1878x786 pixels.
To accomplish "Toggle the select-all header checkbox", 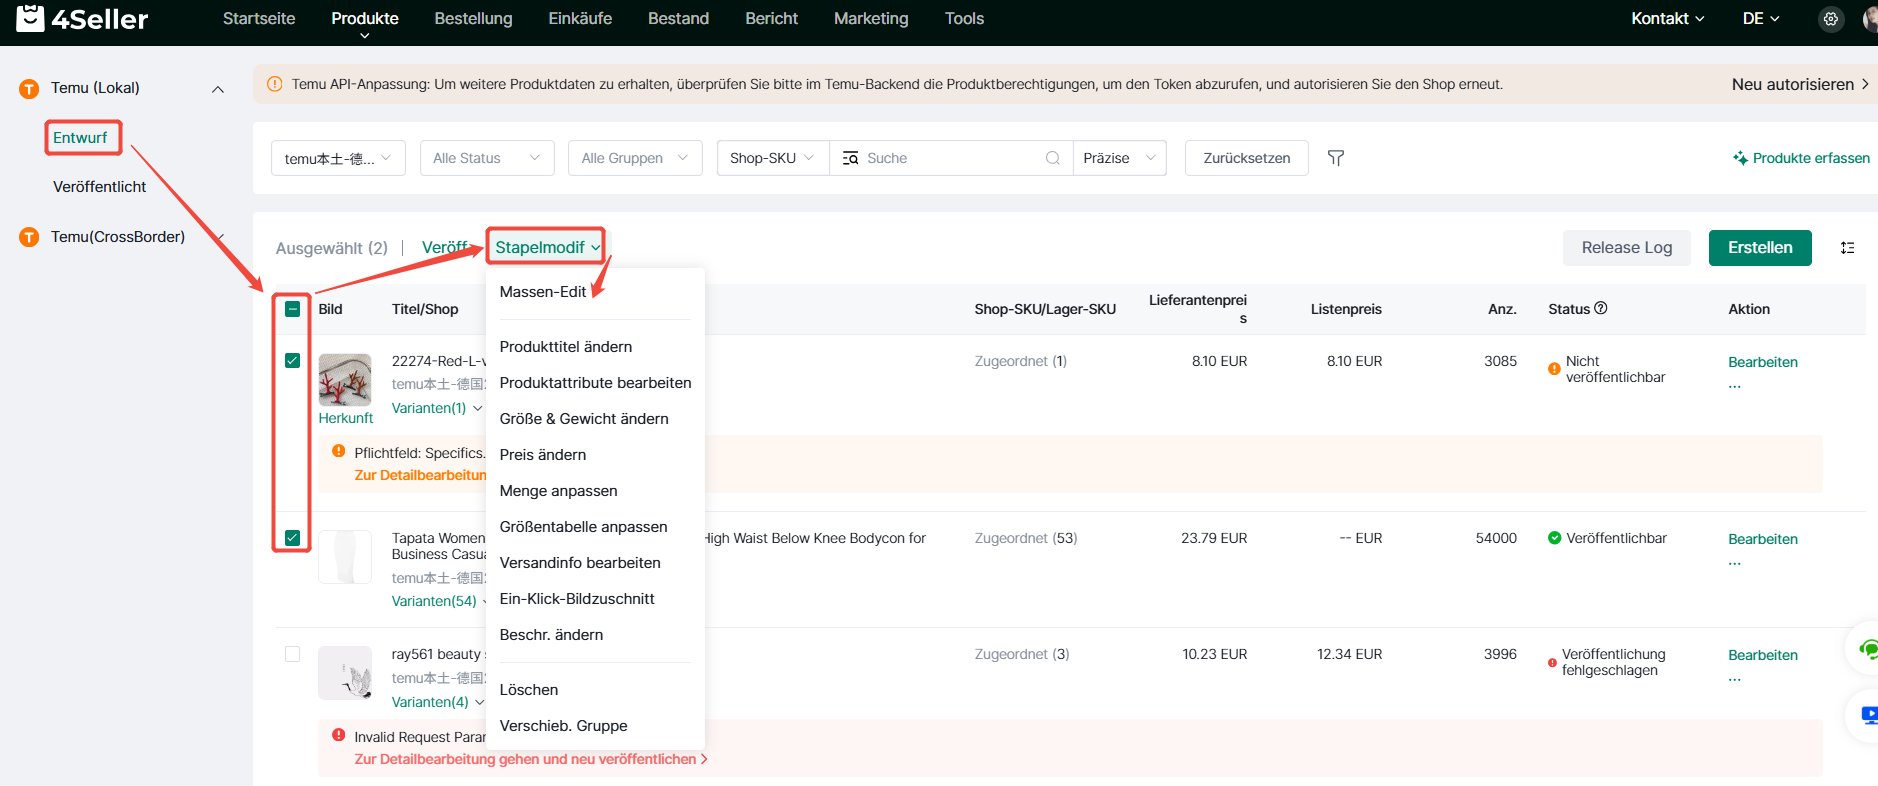I will pyautogui.click(x=292, y=309).
